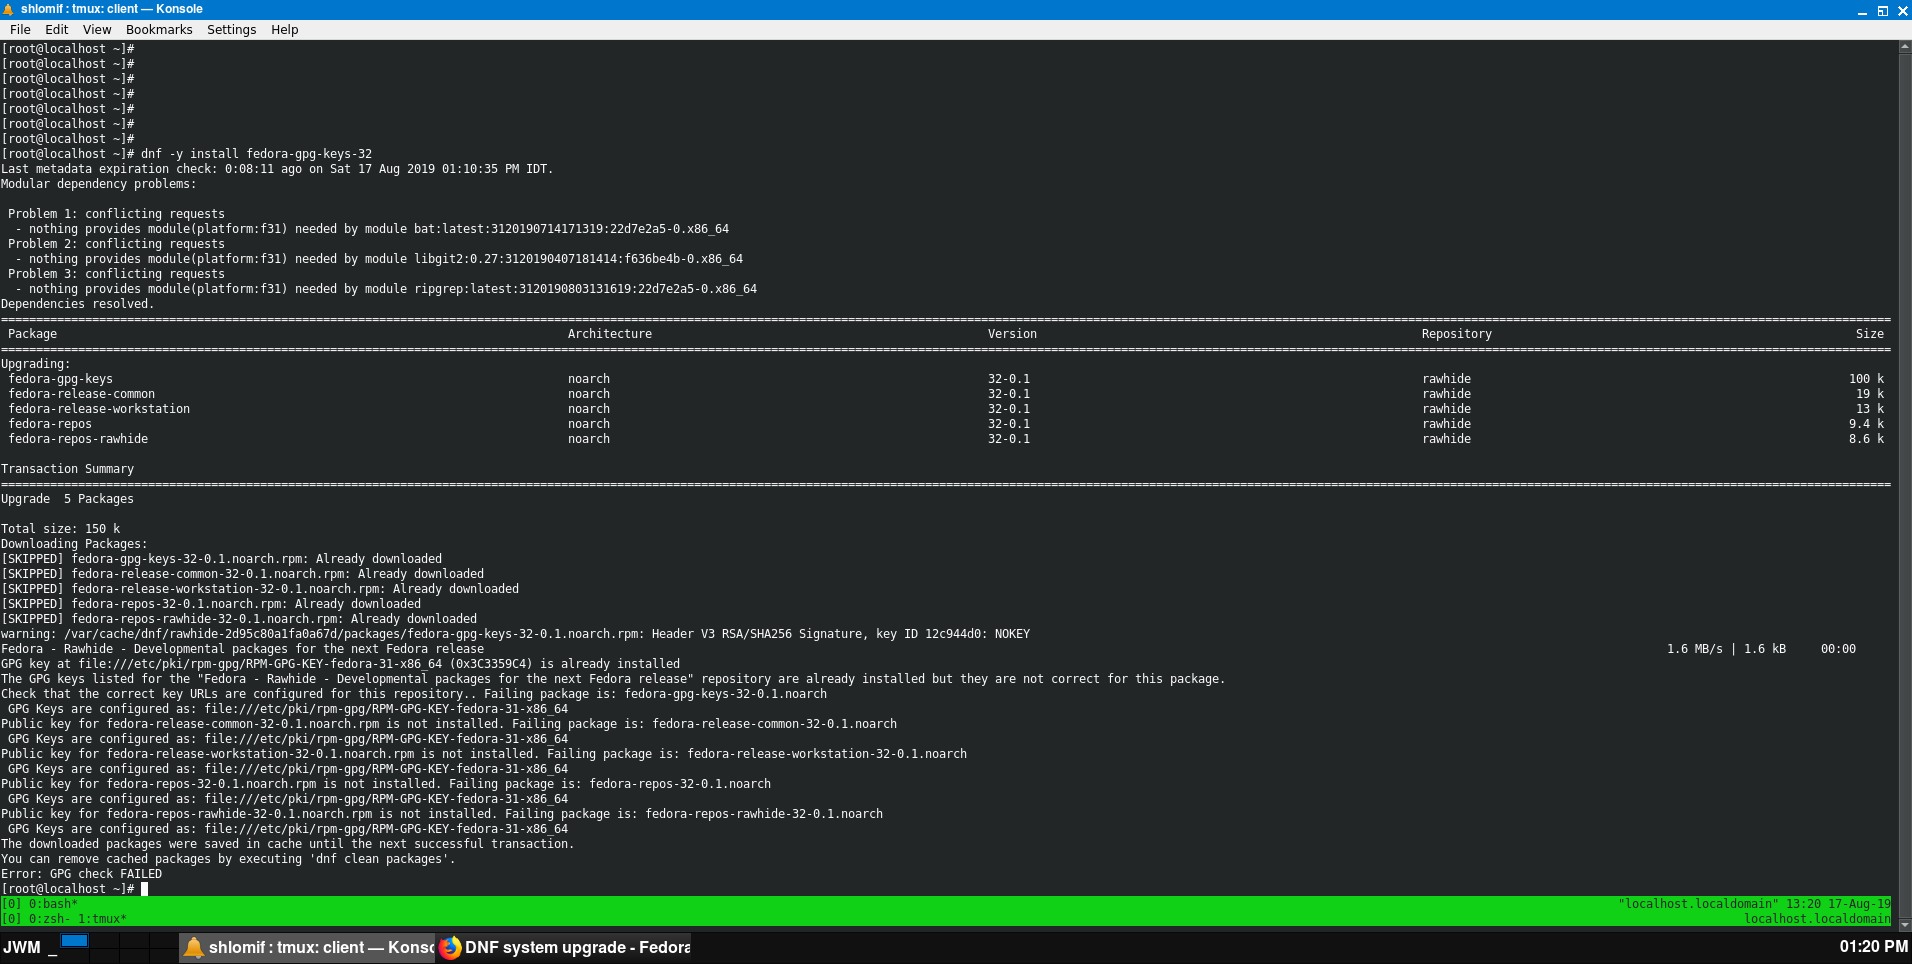Click the 'Transaction Summary' heading
This screenshot has width=1912, height=964.
67,469
